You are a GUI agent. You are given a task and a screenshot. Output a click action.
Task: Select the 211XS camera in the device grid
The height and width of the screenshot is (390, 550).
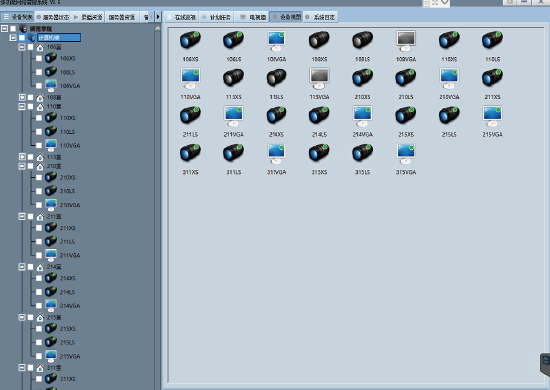(492, 78)
